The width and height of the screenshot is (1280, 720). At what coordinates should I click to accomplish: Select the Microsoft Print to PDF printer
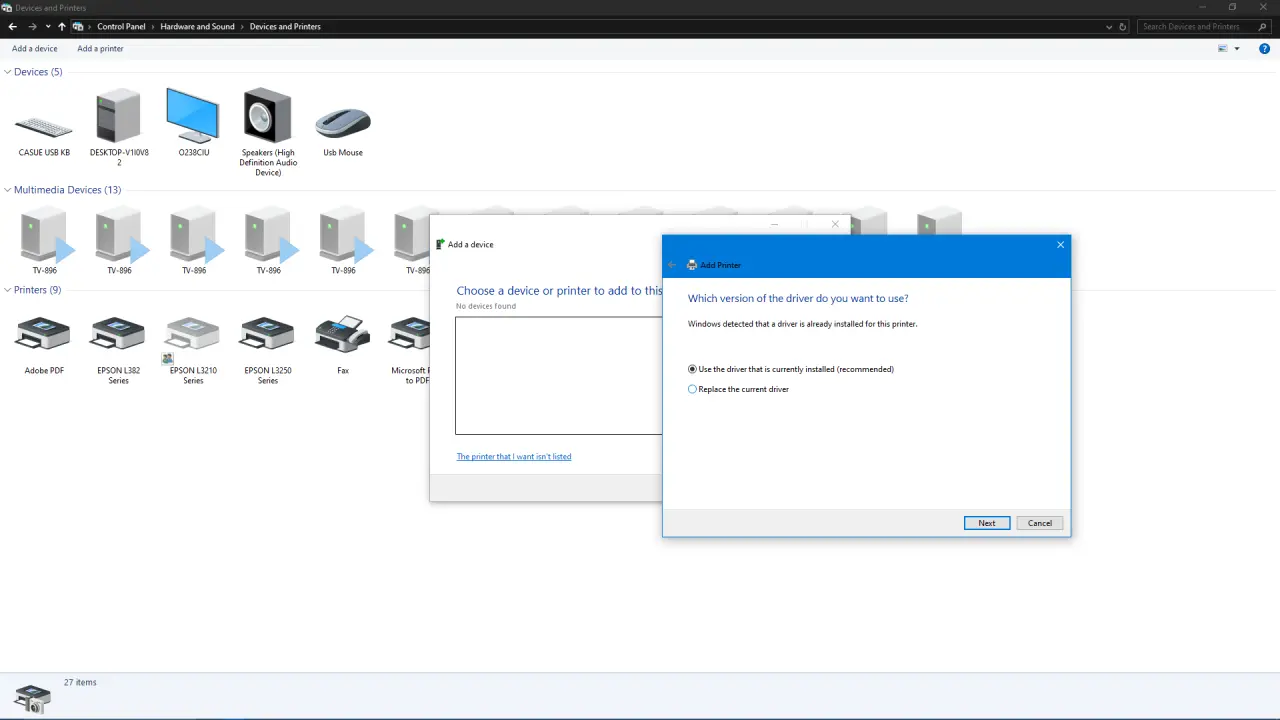click(410, 350)
